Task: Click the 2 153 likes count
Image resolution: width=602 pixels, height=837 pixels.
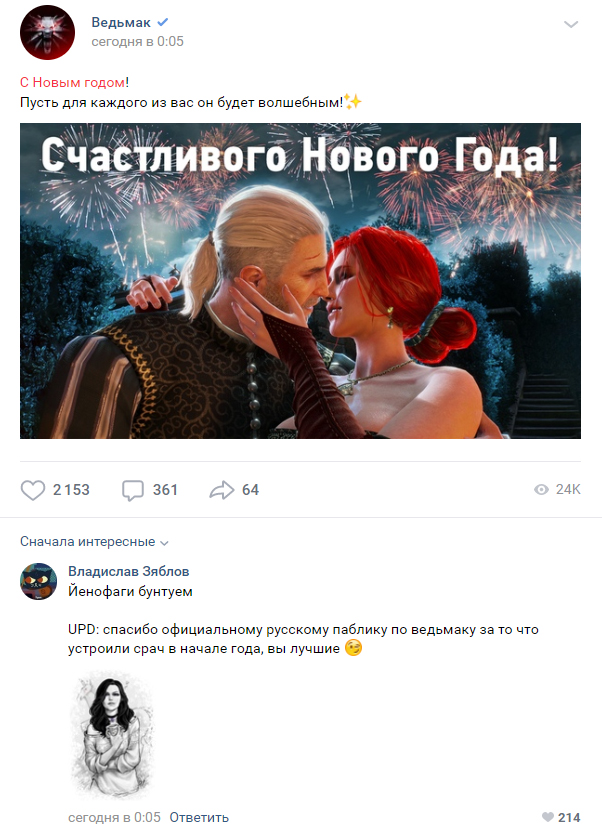Action: click(71, 490)
